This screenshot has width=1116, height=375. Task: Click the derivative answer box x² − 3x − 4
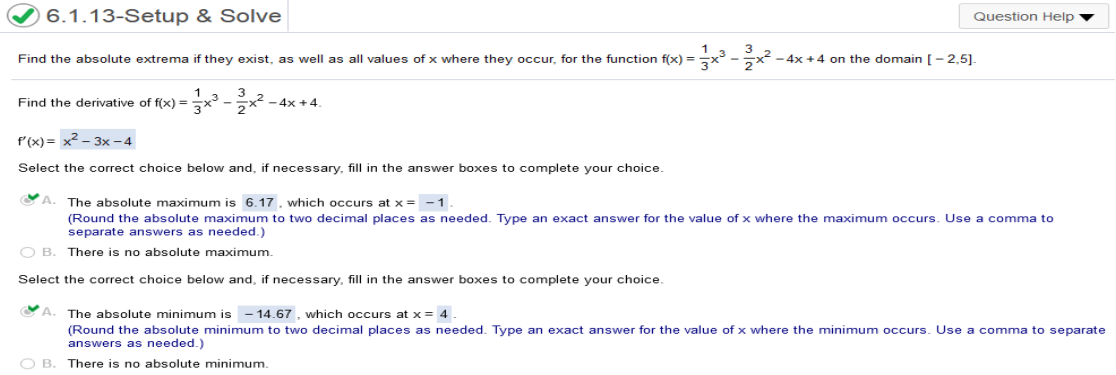click(98, 142)
